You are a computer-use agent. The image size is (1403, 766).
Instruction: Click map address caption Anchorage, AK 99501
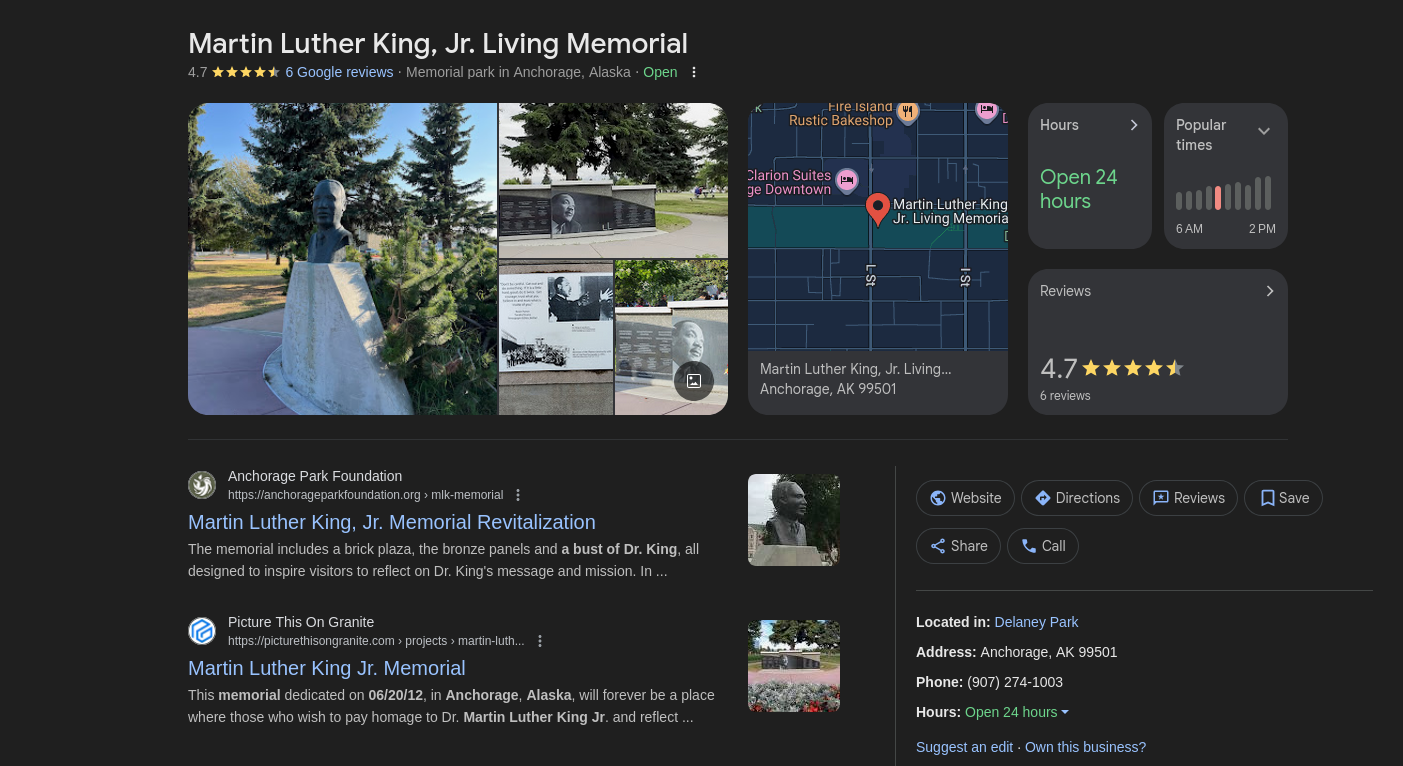(828, 389)
